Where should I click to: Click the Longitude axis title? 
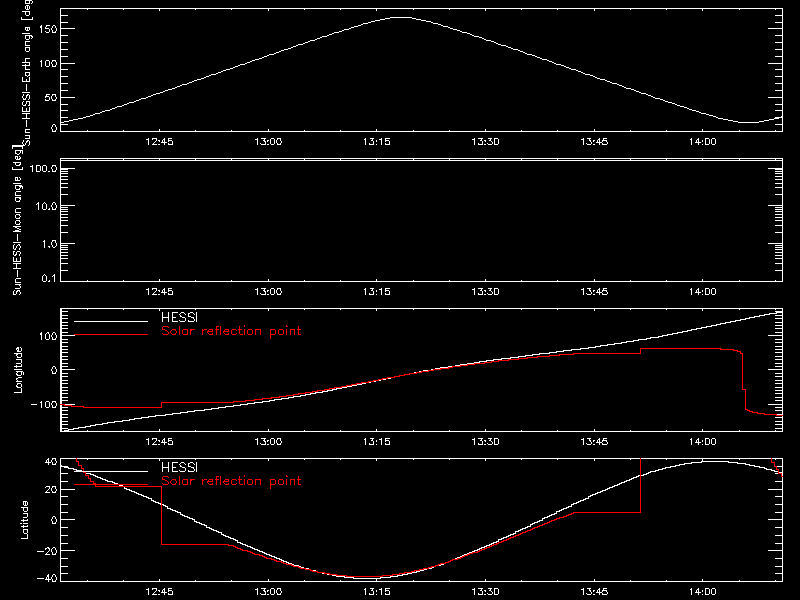(18, 370)
